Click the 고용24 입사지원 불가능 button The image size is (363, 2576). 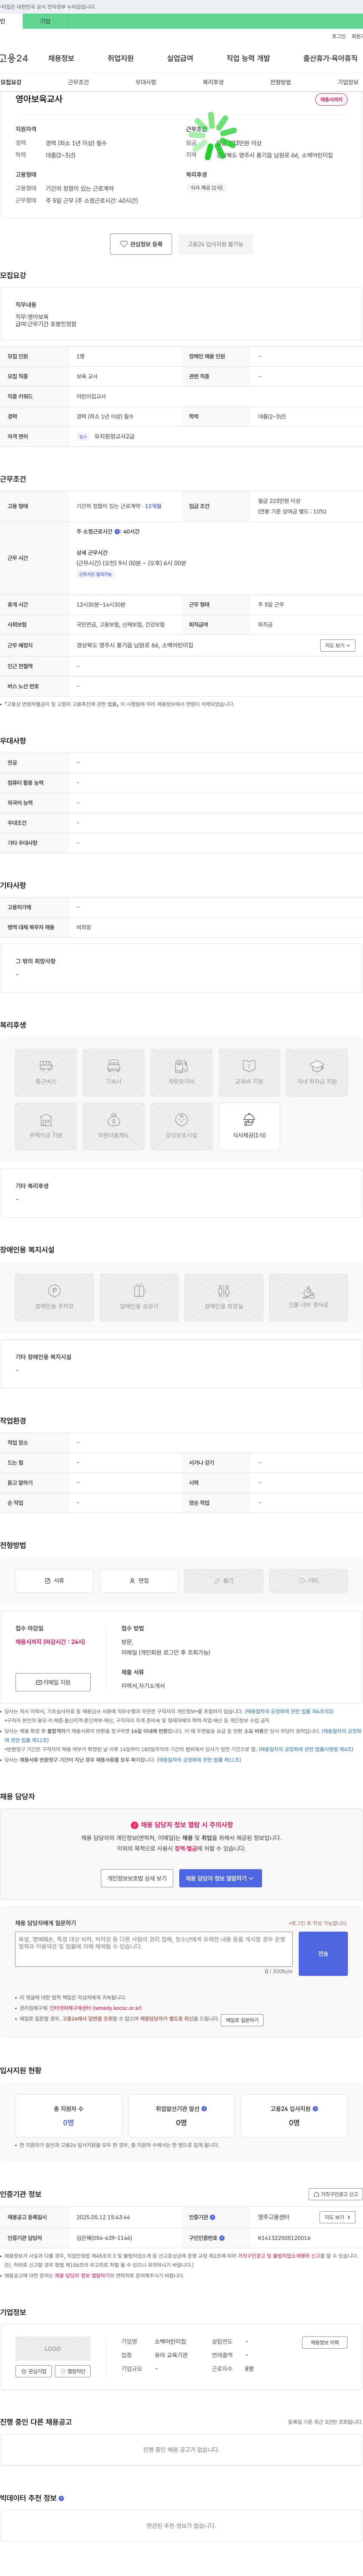[215, 244]
